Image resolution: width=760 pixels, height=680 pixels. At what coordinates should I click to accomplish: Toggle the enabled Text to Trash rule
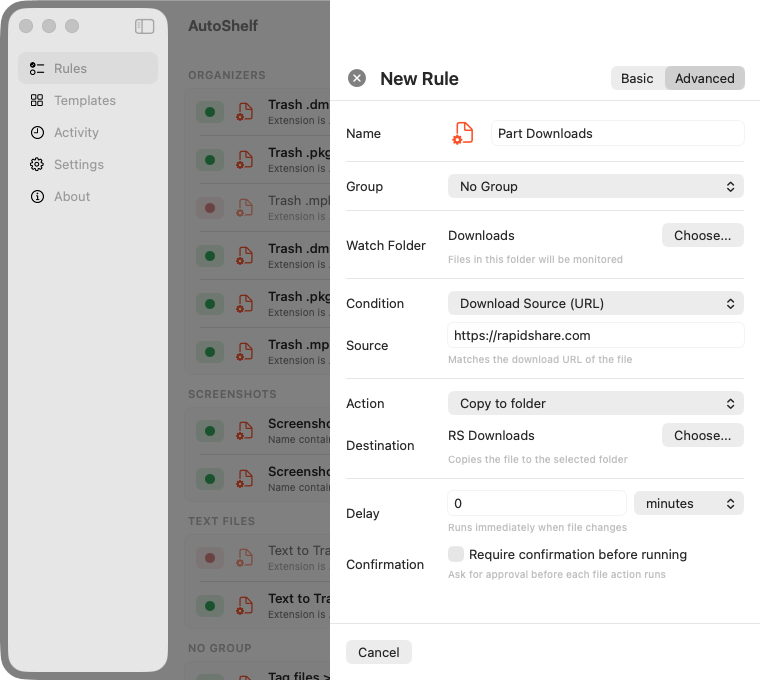pyautogui.click(x=210, y=606)
